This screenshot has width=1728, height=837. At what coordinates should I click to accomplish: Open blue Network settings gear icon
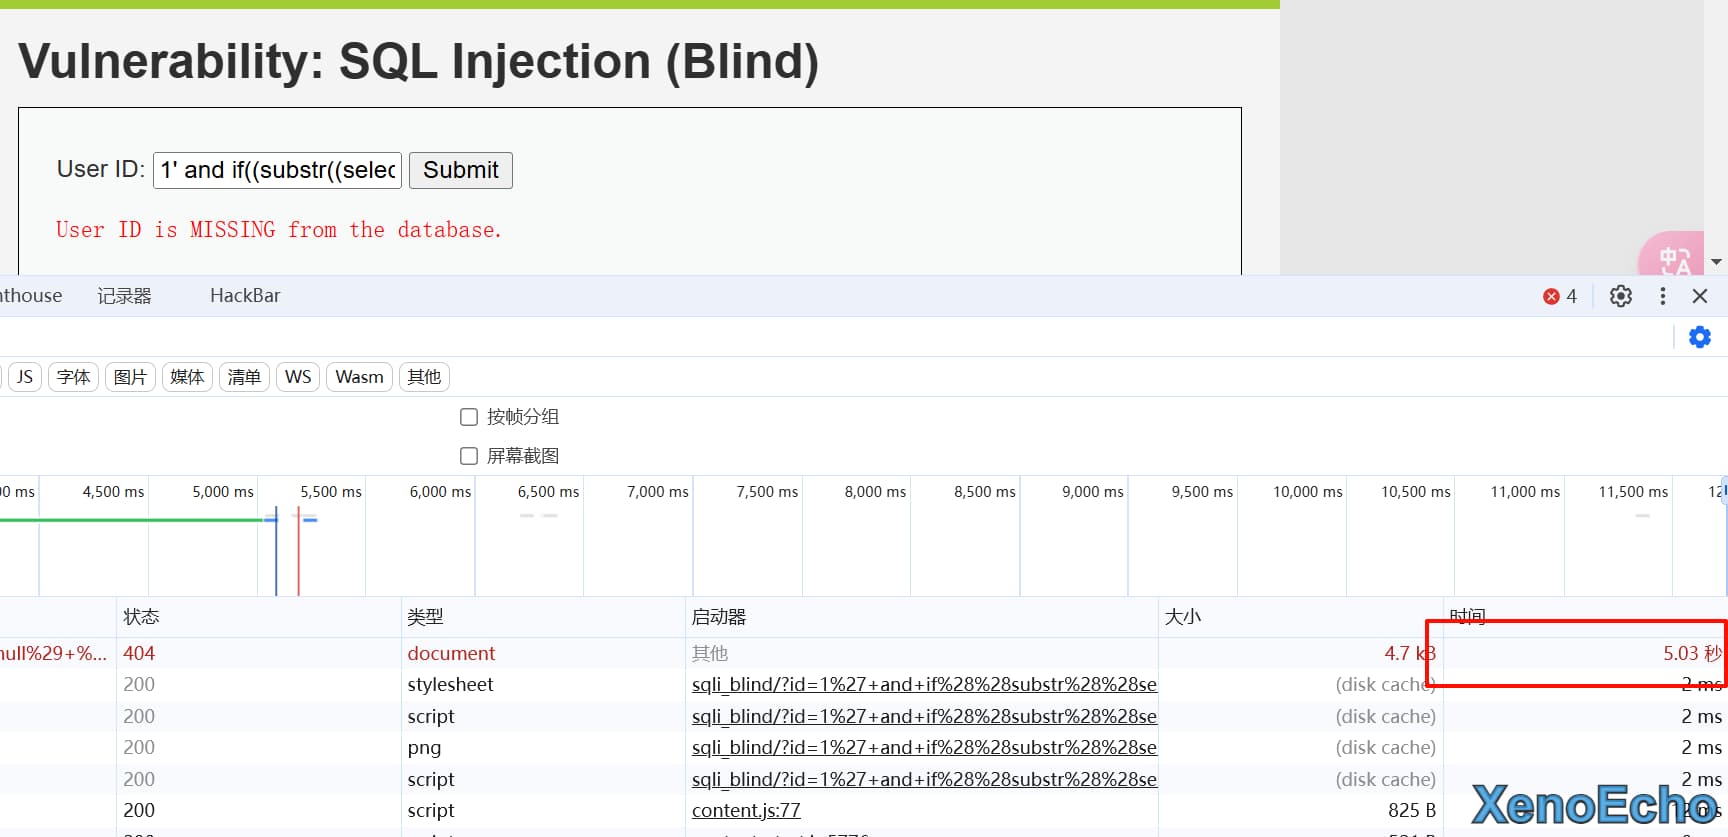coord(1699,337)
